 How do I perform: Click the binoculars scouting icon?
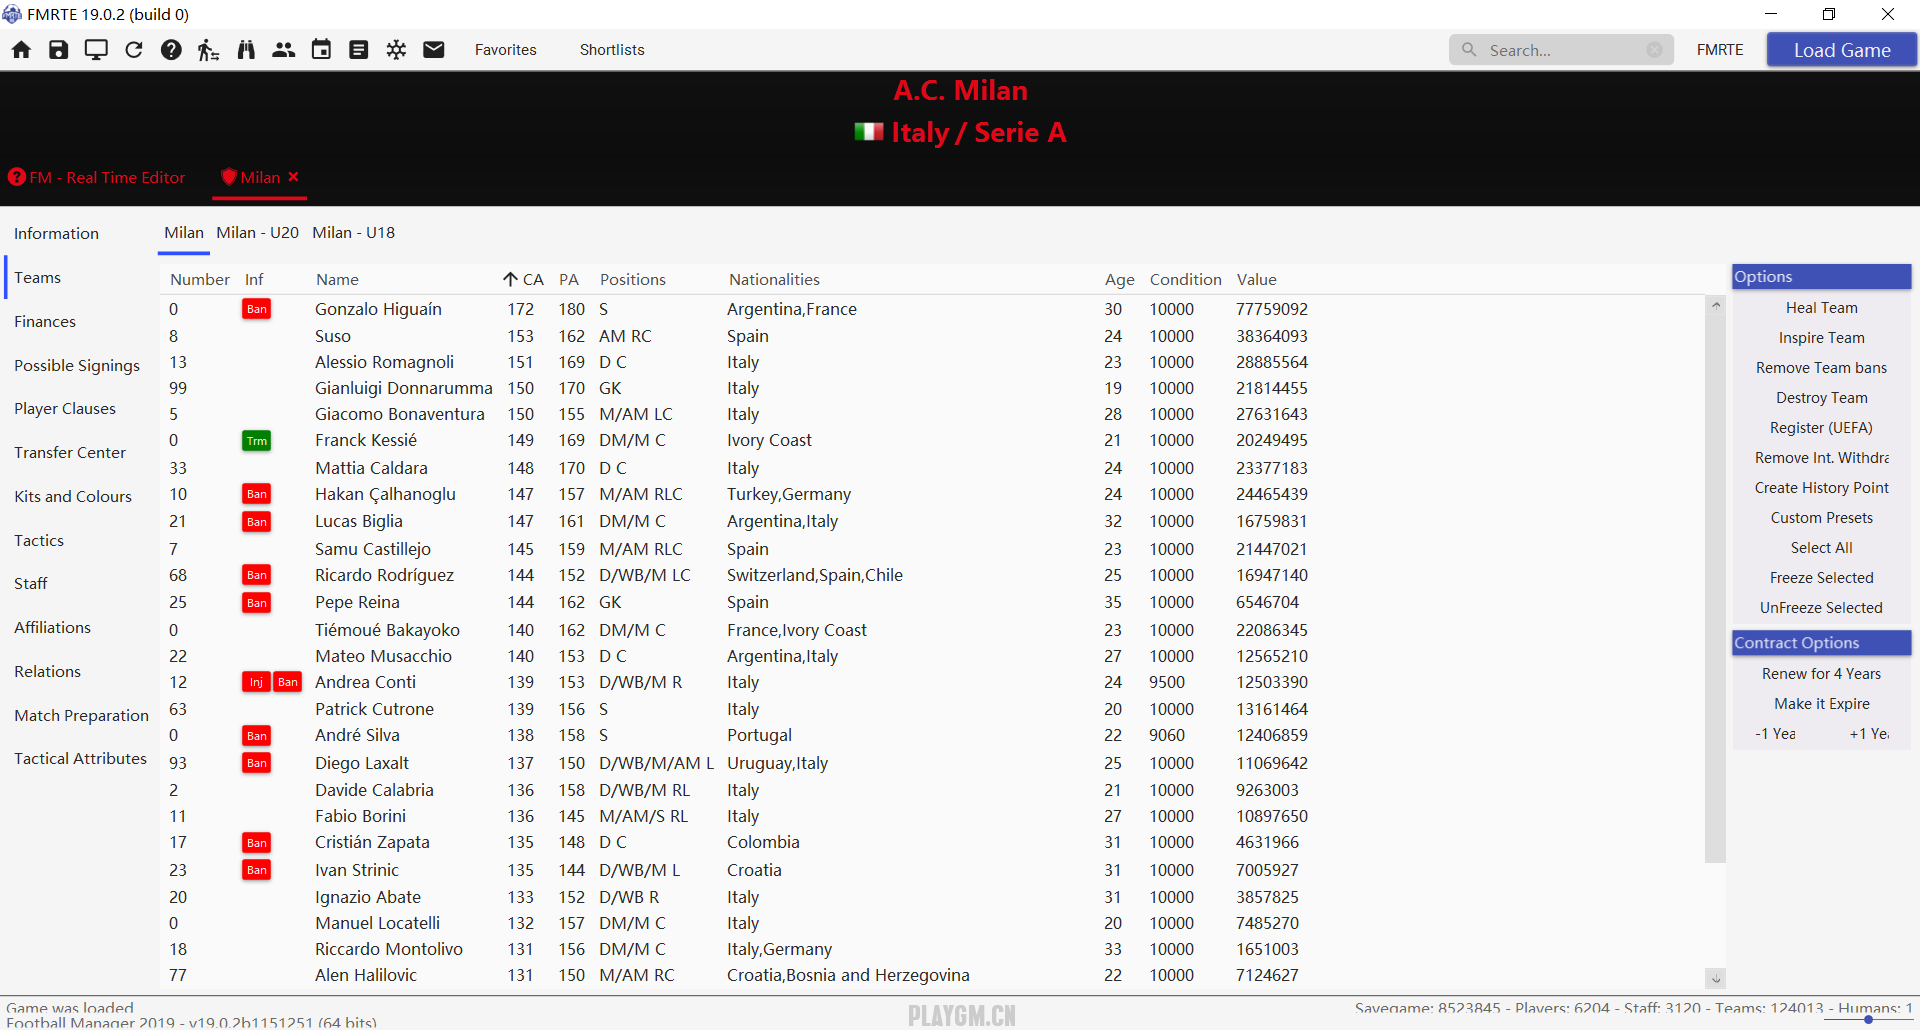[246, 50]
